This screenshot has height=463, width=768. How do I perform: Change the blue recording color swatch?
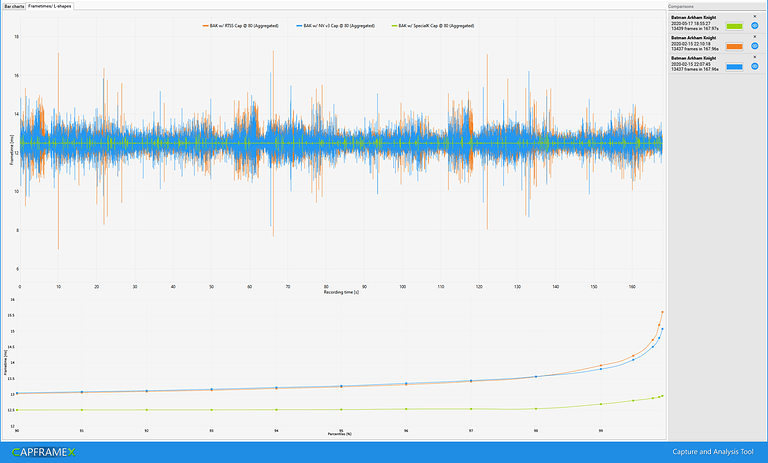coord(734,67)
